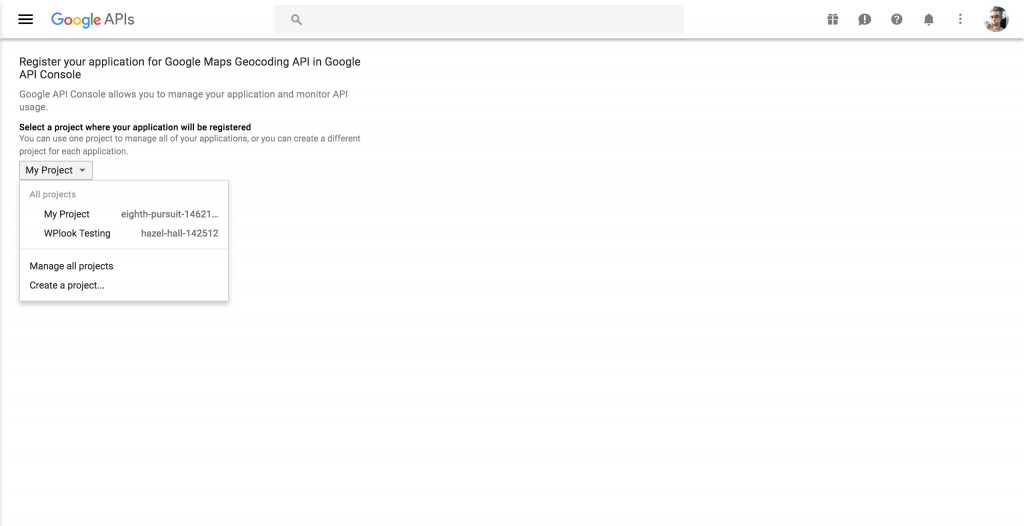1024x526 pixels.
Task: Collapse the My Project dropdown button
Action: (x=56, y=170)
